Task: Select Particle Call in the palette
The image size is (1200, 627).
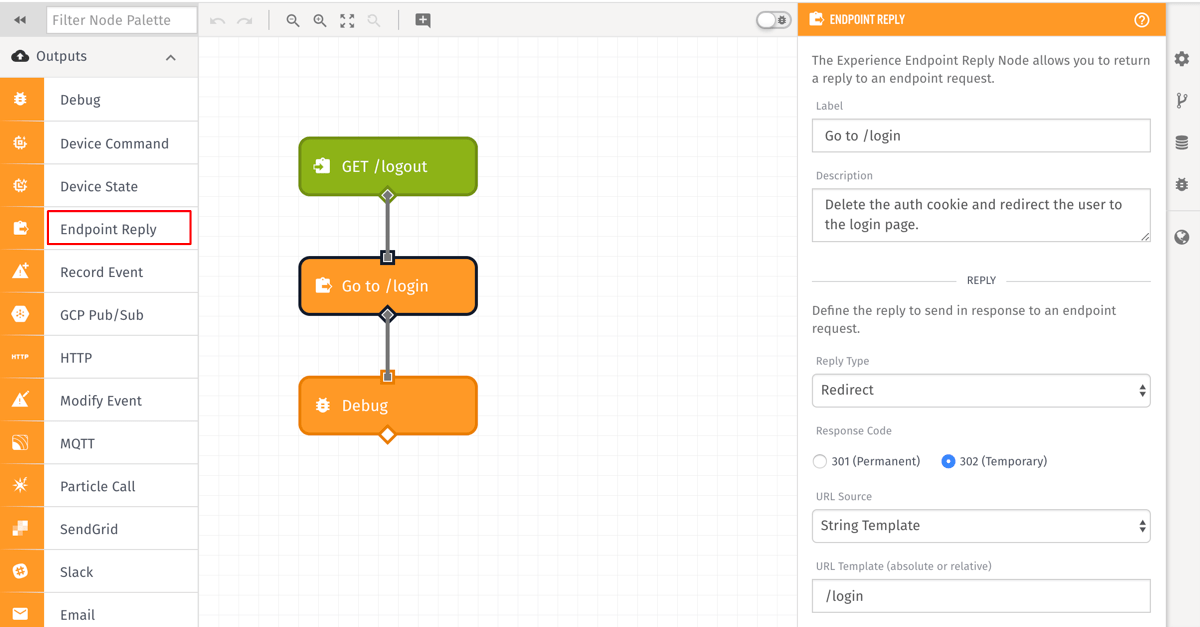Action: (x=97, y=486)
